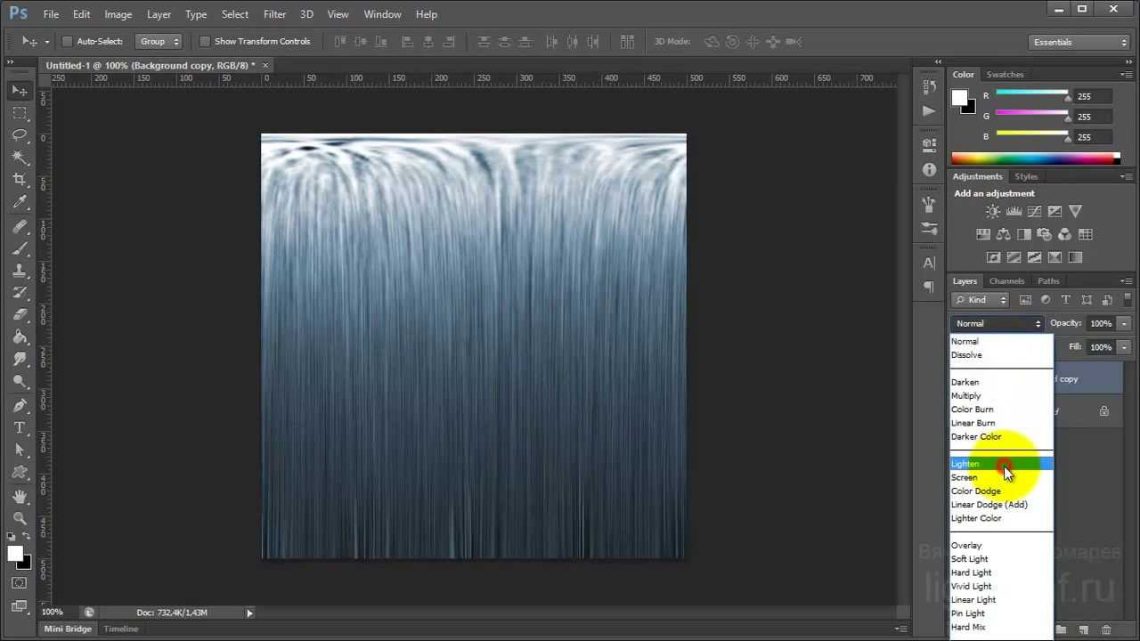Add a Color Balance adjustment
Image resolution: width=1140 pixels, height=641 pixels.
[1003, 235]
